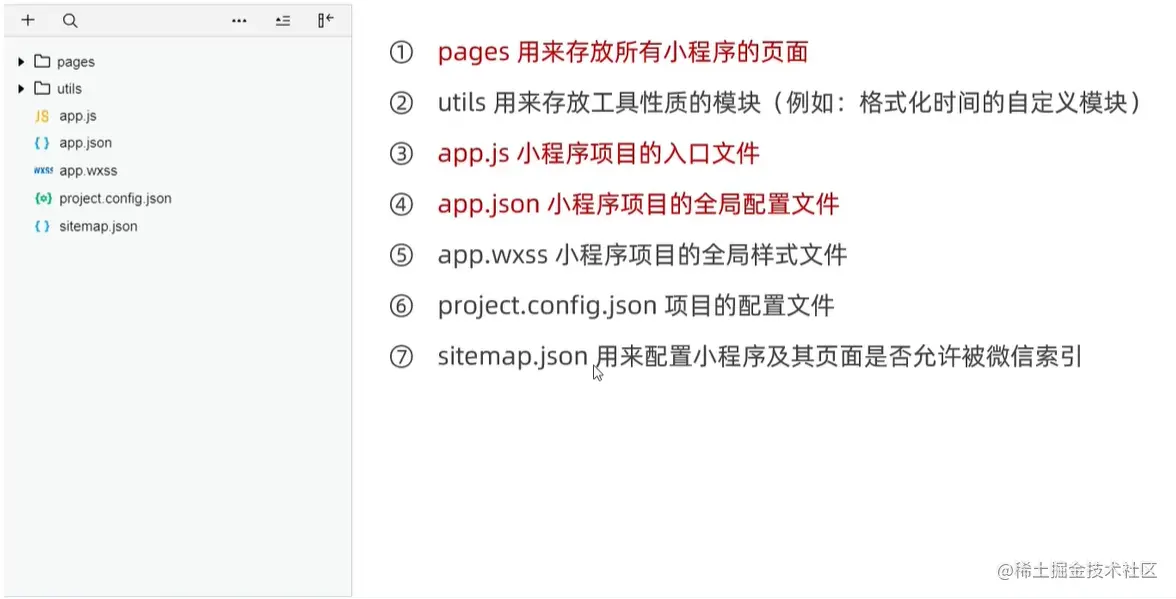Open project.config.json in file tree

(115, 198)
